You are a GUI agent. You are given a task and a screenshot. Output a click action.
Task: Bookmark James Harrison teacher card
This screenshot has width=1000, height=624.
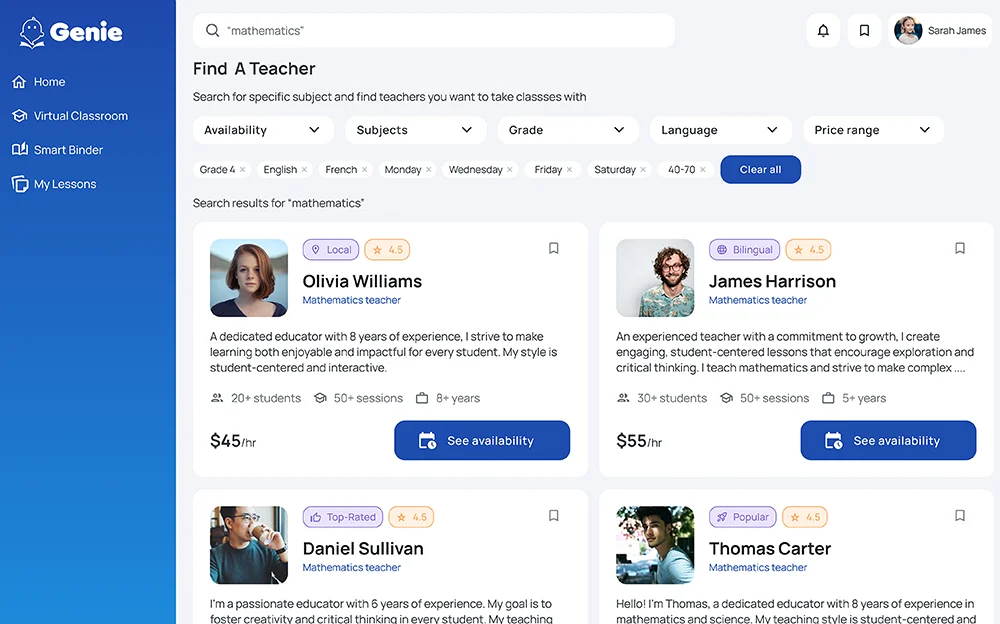960,249
